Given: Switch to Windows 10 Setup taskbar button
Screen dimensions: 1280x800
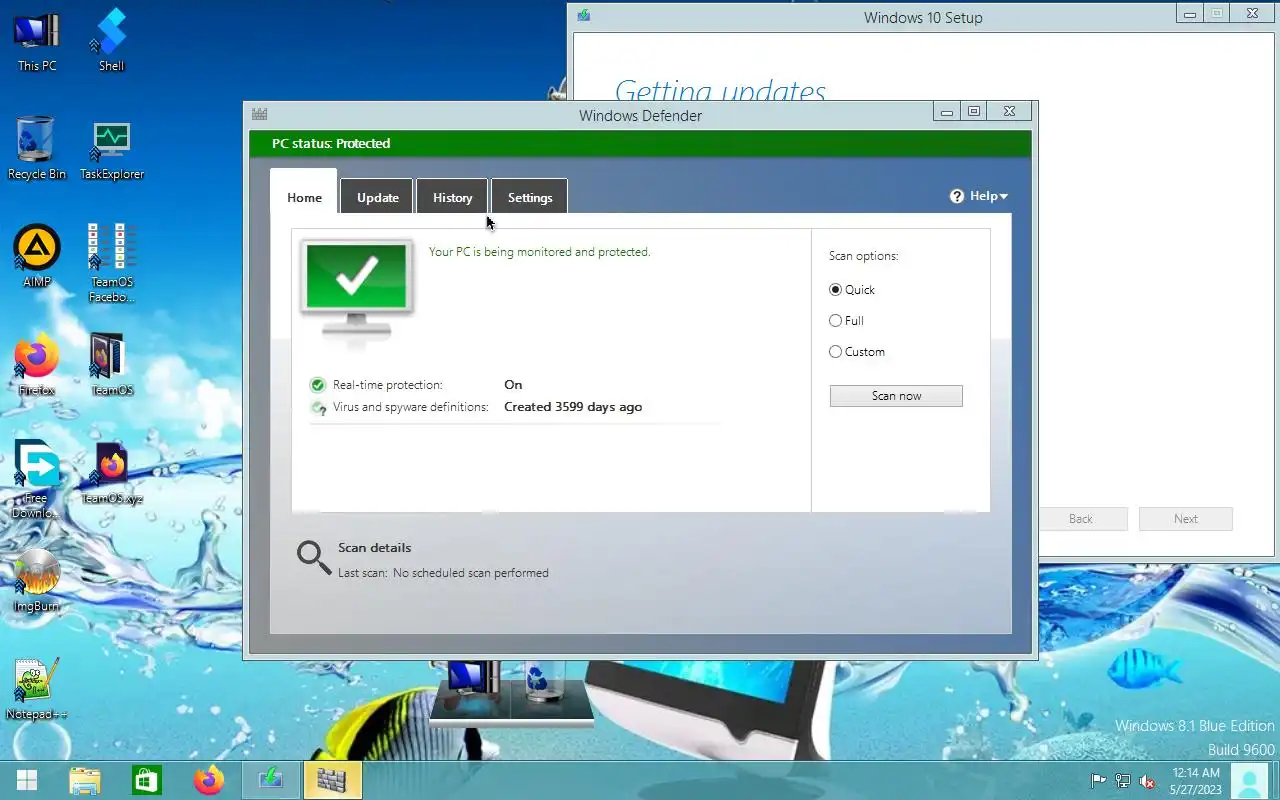Looking at the screenshot, I should (271, 780).
